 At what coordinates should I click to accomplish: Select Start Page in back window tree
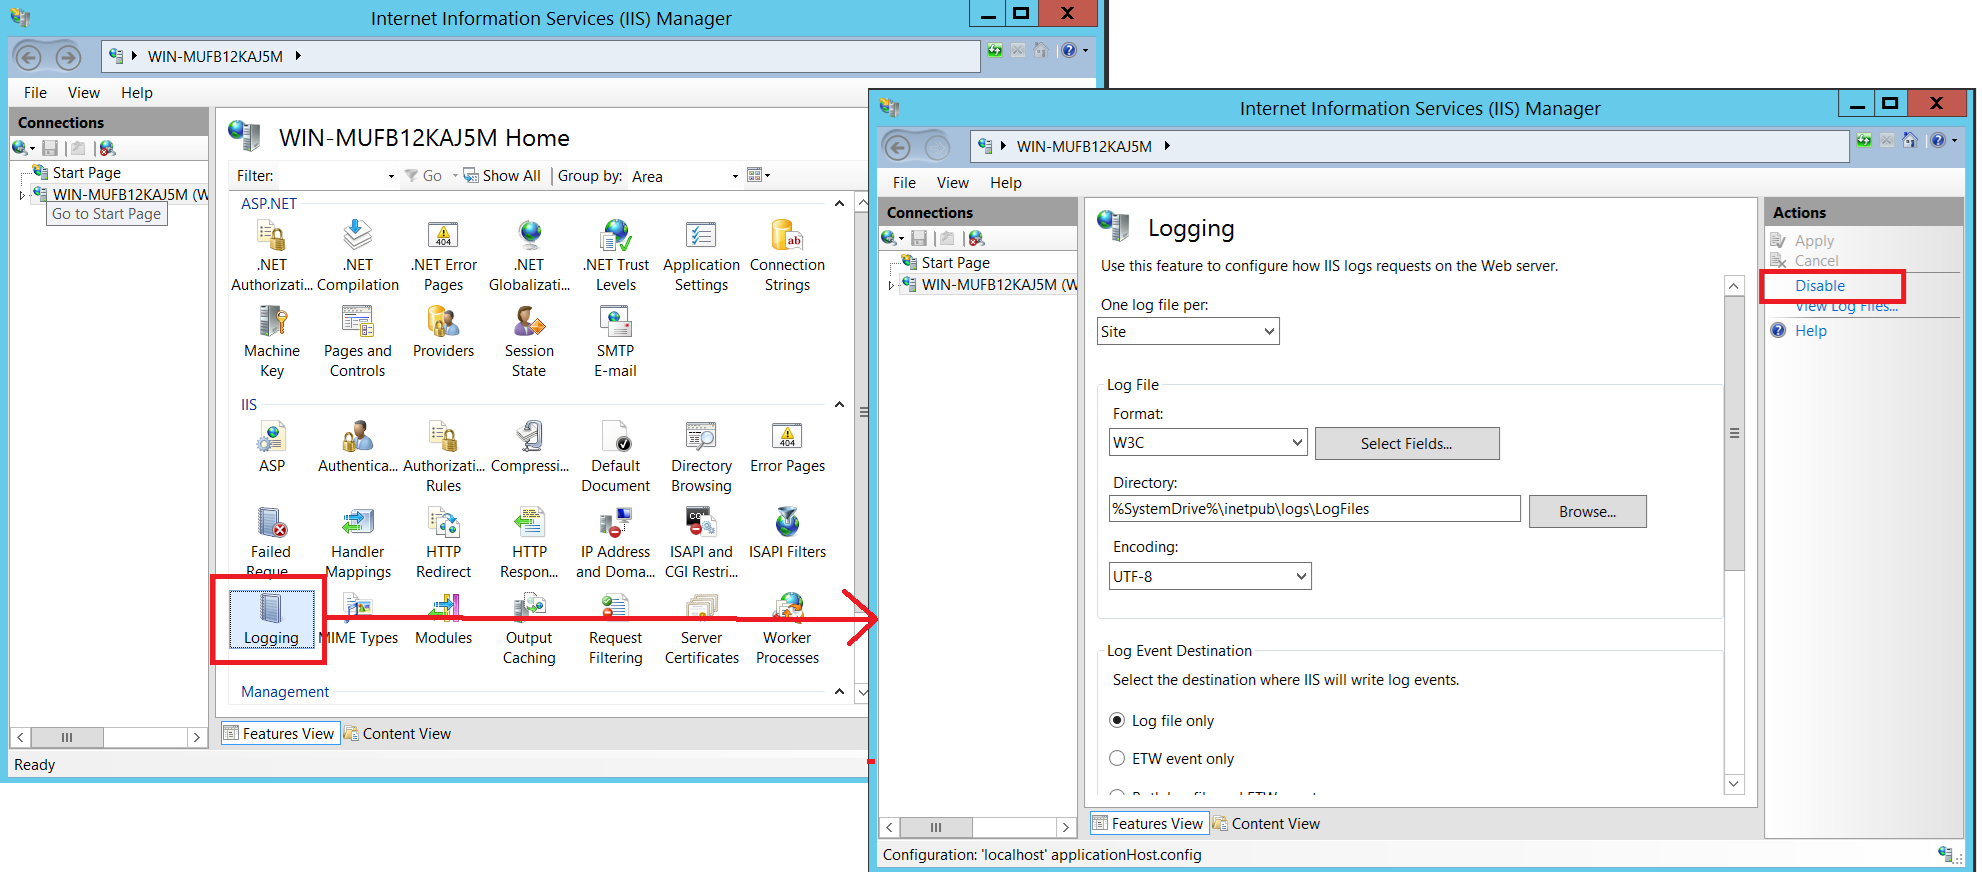[86, 172]
